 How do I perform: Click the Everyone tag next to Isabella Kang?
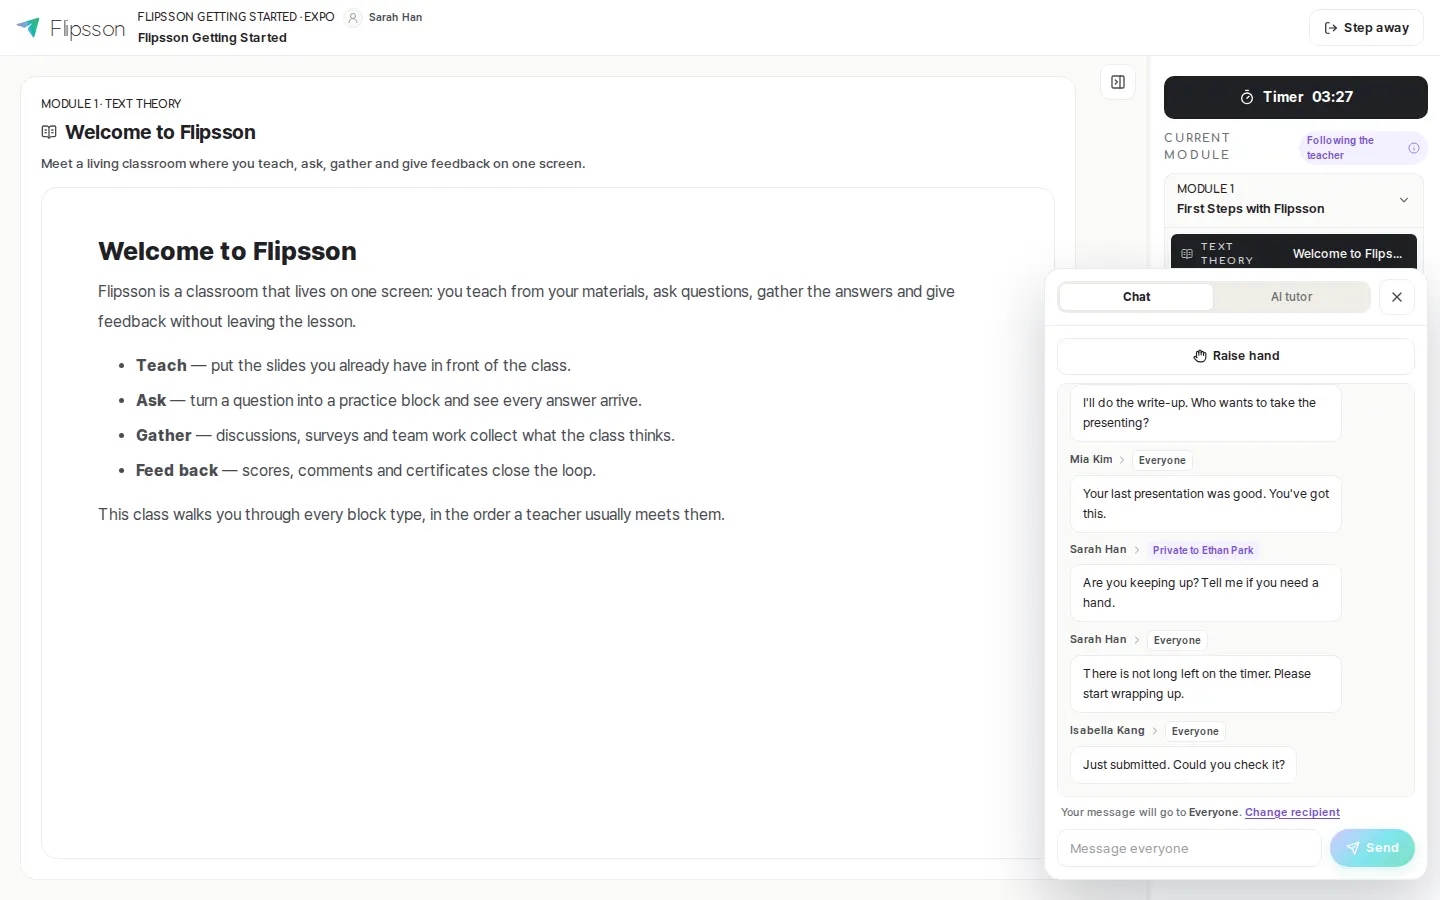click(x=1195, y=731)
